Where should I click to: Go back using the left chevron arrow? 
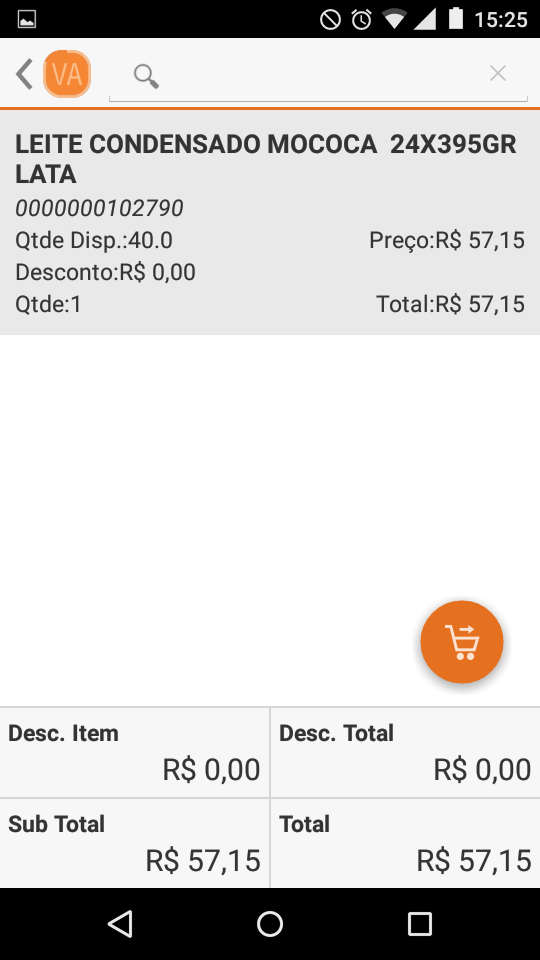(x=24, y=75)
